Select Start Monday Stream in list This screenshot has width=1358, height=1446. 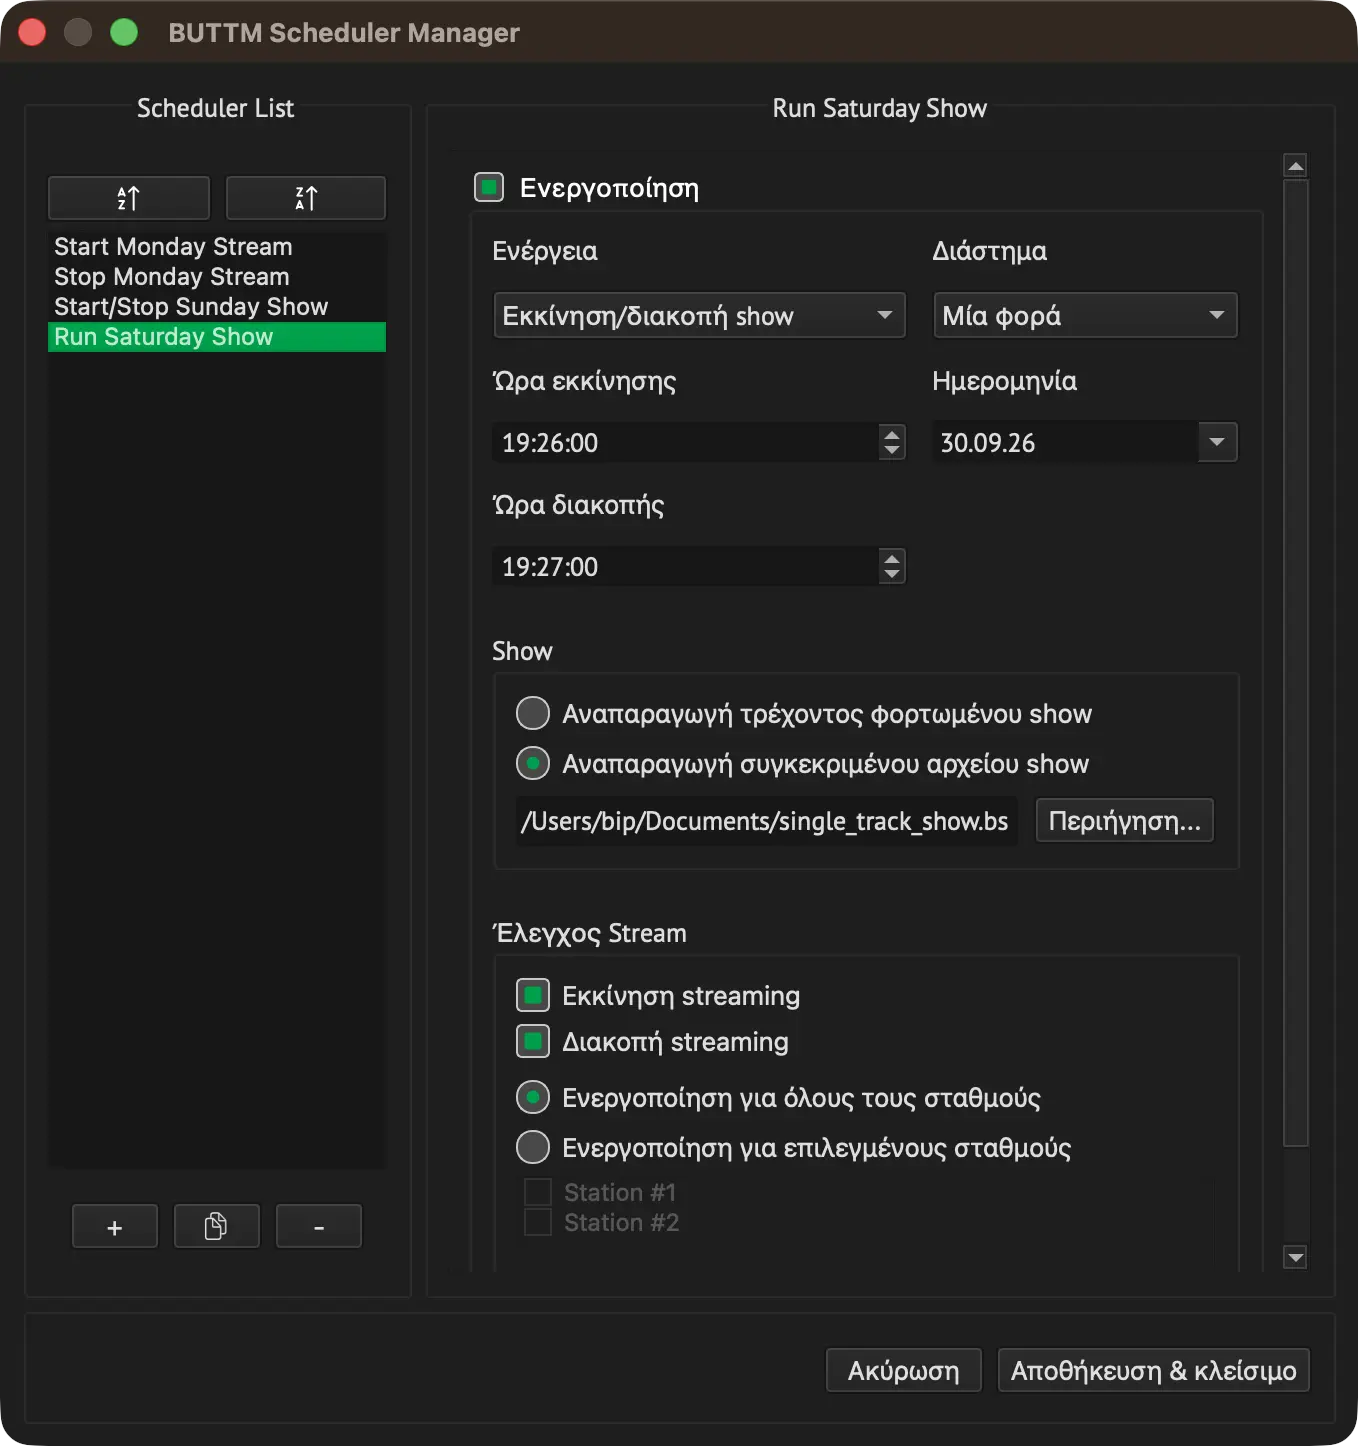pyautogui.click(x=217, y=246)
